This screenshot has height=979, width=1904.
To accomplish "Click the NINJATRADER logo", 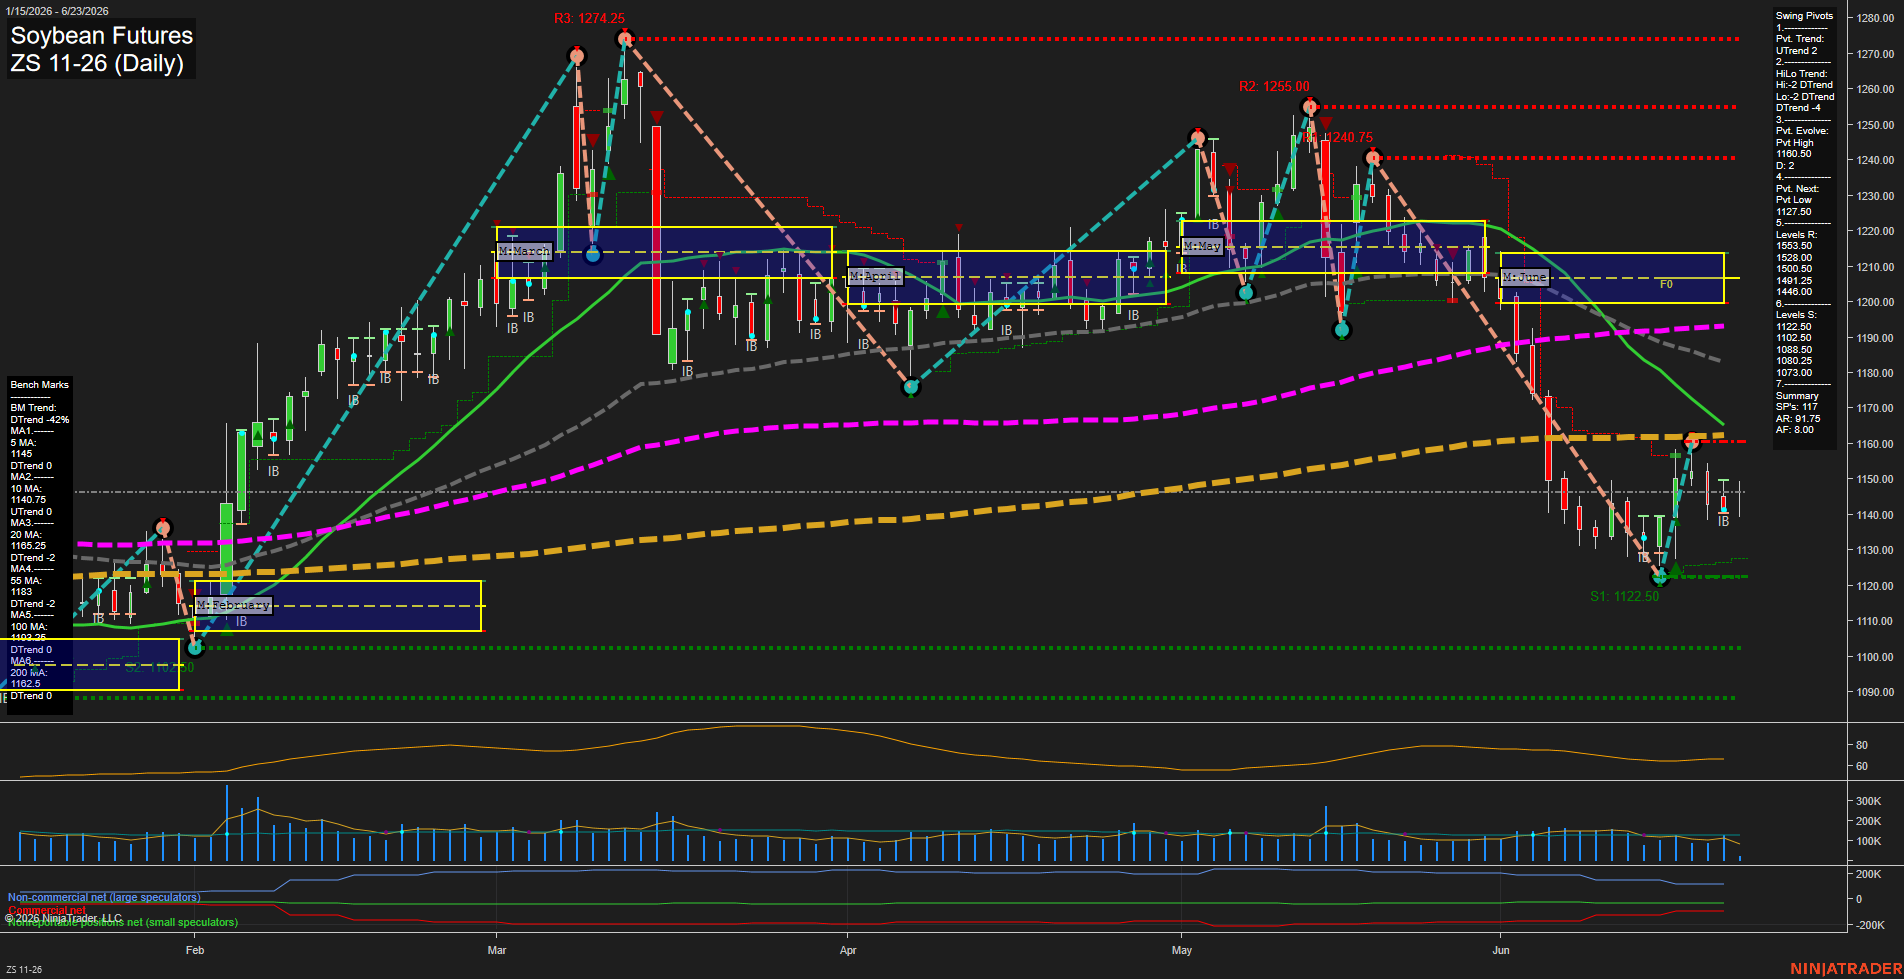I will pyautogui.click(x=1846, y=969).
